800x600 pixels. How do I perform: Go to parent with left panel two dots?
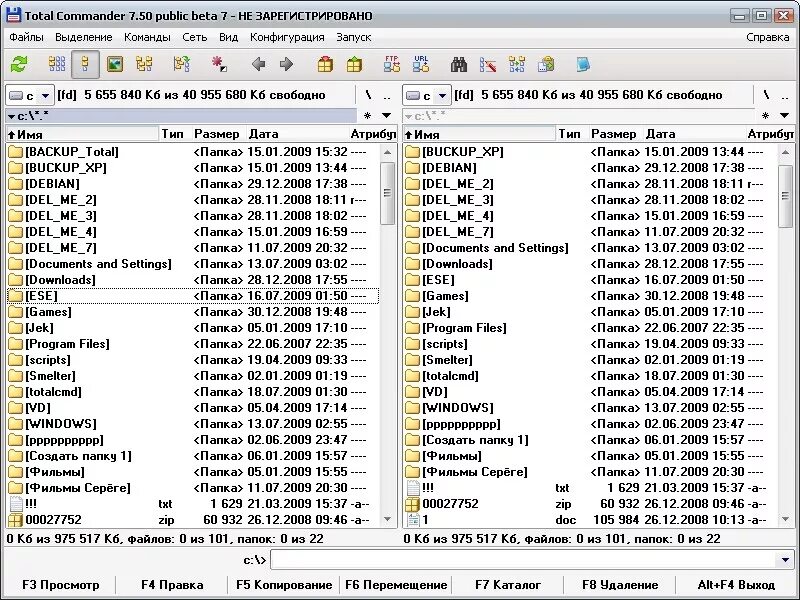[x=387, y=95]
